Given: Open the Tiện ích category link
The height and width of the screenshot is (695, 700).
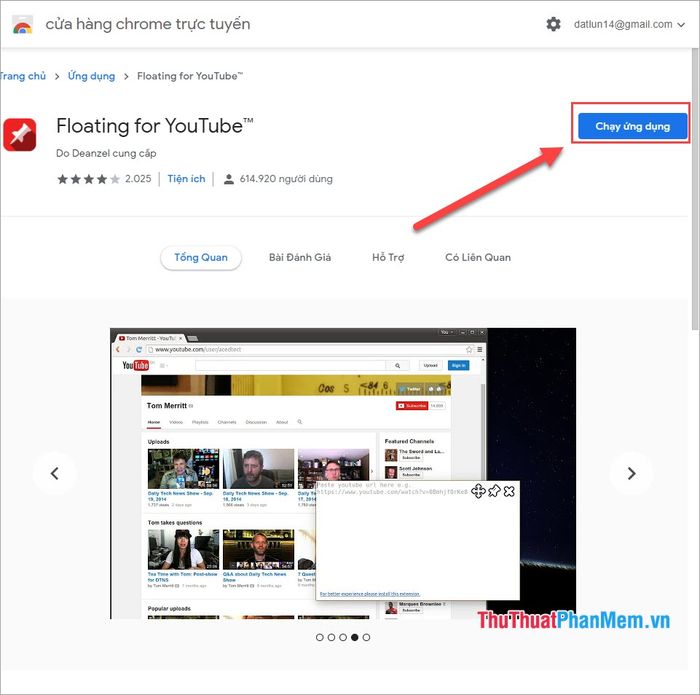Looking at the screenshot, I should pos(186,179).
